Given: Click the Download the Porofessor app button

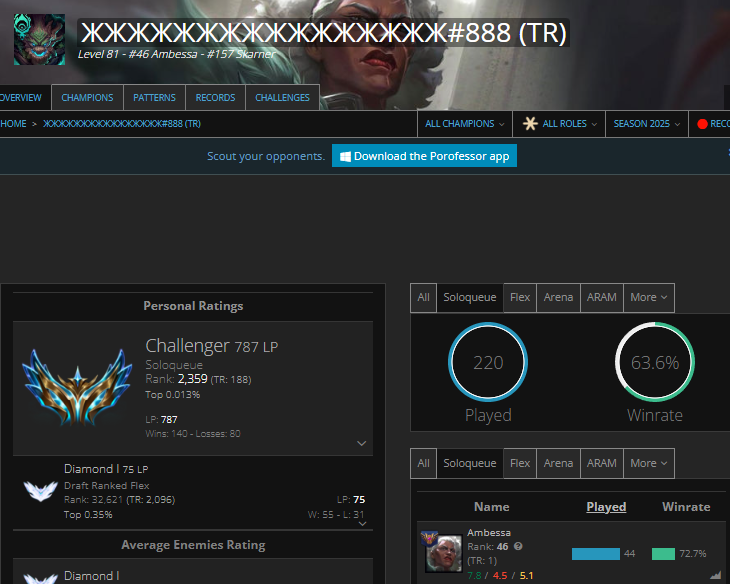Looking at the screenshot, I should click(424, 156).
